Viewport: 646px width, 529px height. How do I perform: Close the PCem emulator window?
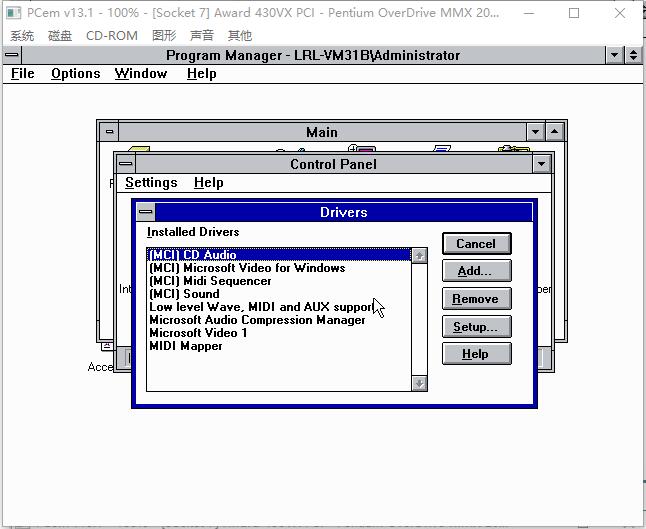(x=620, y=13)
